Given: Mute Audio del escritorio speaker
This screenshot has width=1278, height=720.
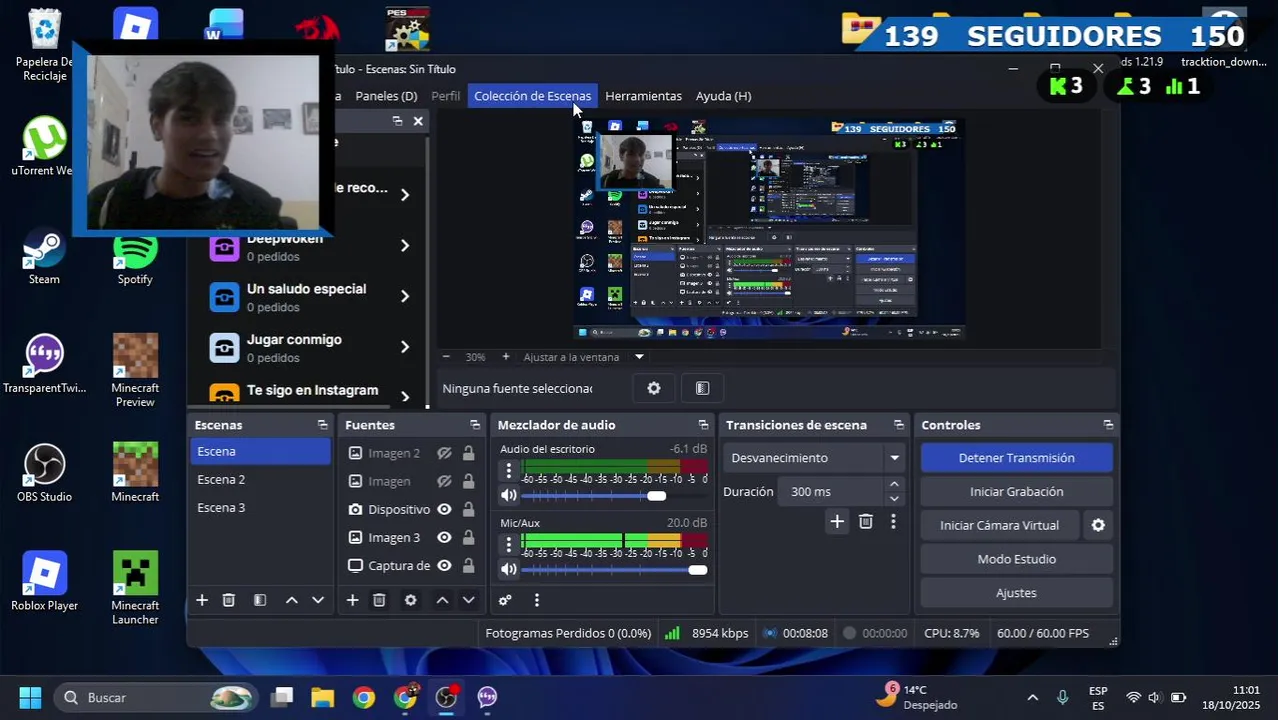Looking at the screenshot, I should click(x=509, y=495).
